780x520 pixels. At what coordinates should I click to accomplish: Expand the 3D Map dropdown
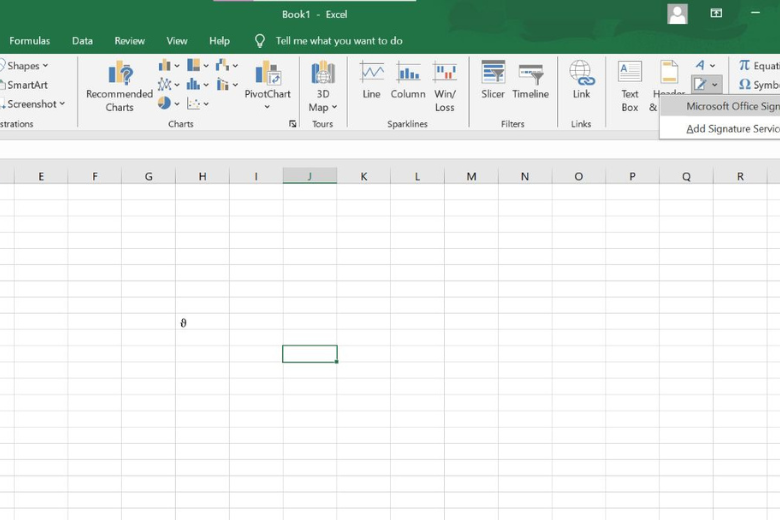pos(323,107)
